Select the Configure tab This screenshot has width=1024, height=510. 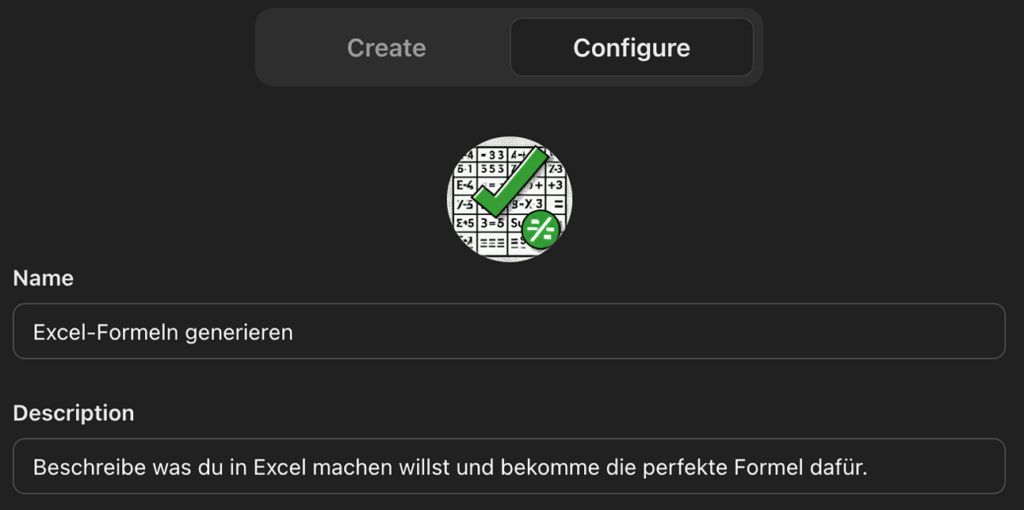coord(631,48)
